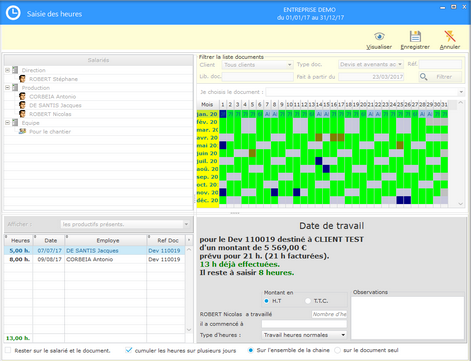Select the T.T.C. radio button

tap(308, 301)
